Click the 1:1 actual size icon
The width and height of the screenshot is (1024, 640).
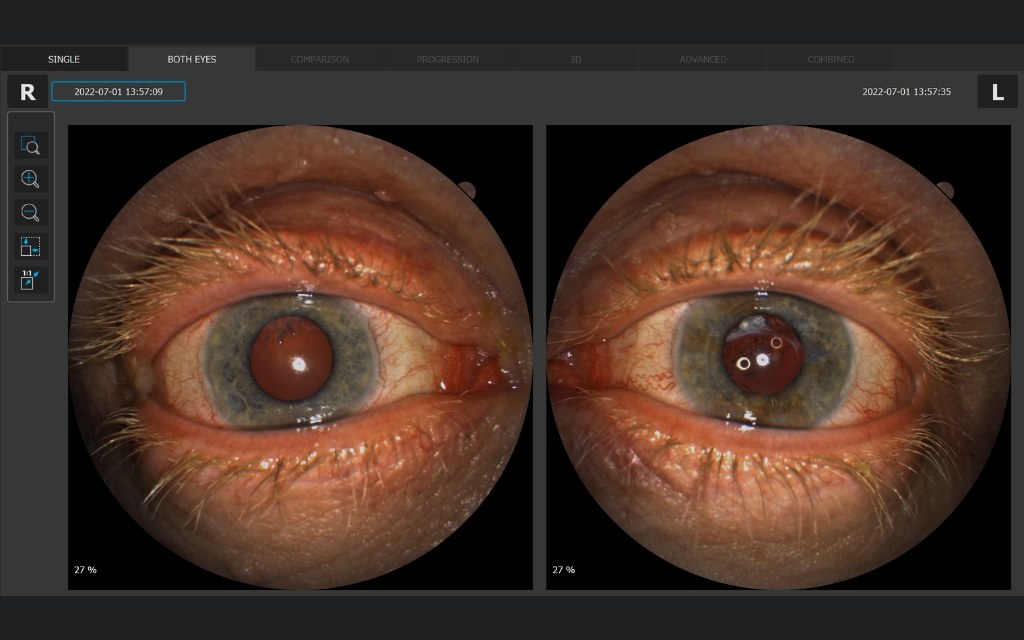point(30,280)
